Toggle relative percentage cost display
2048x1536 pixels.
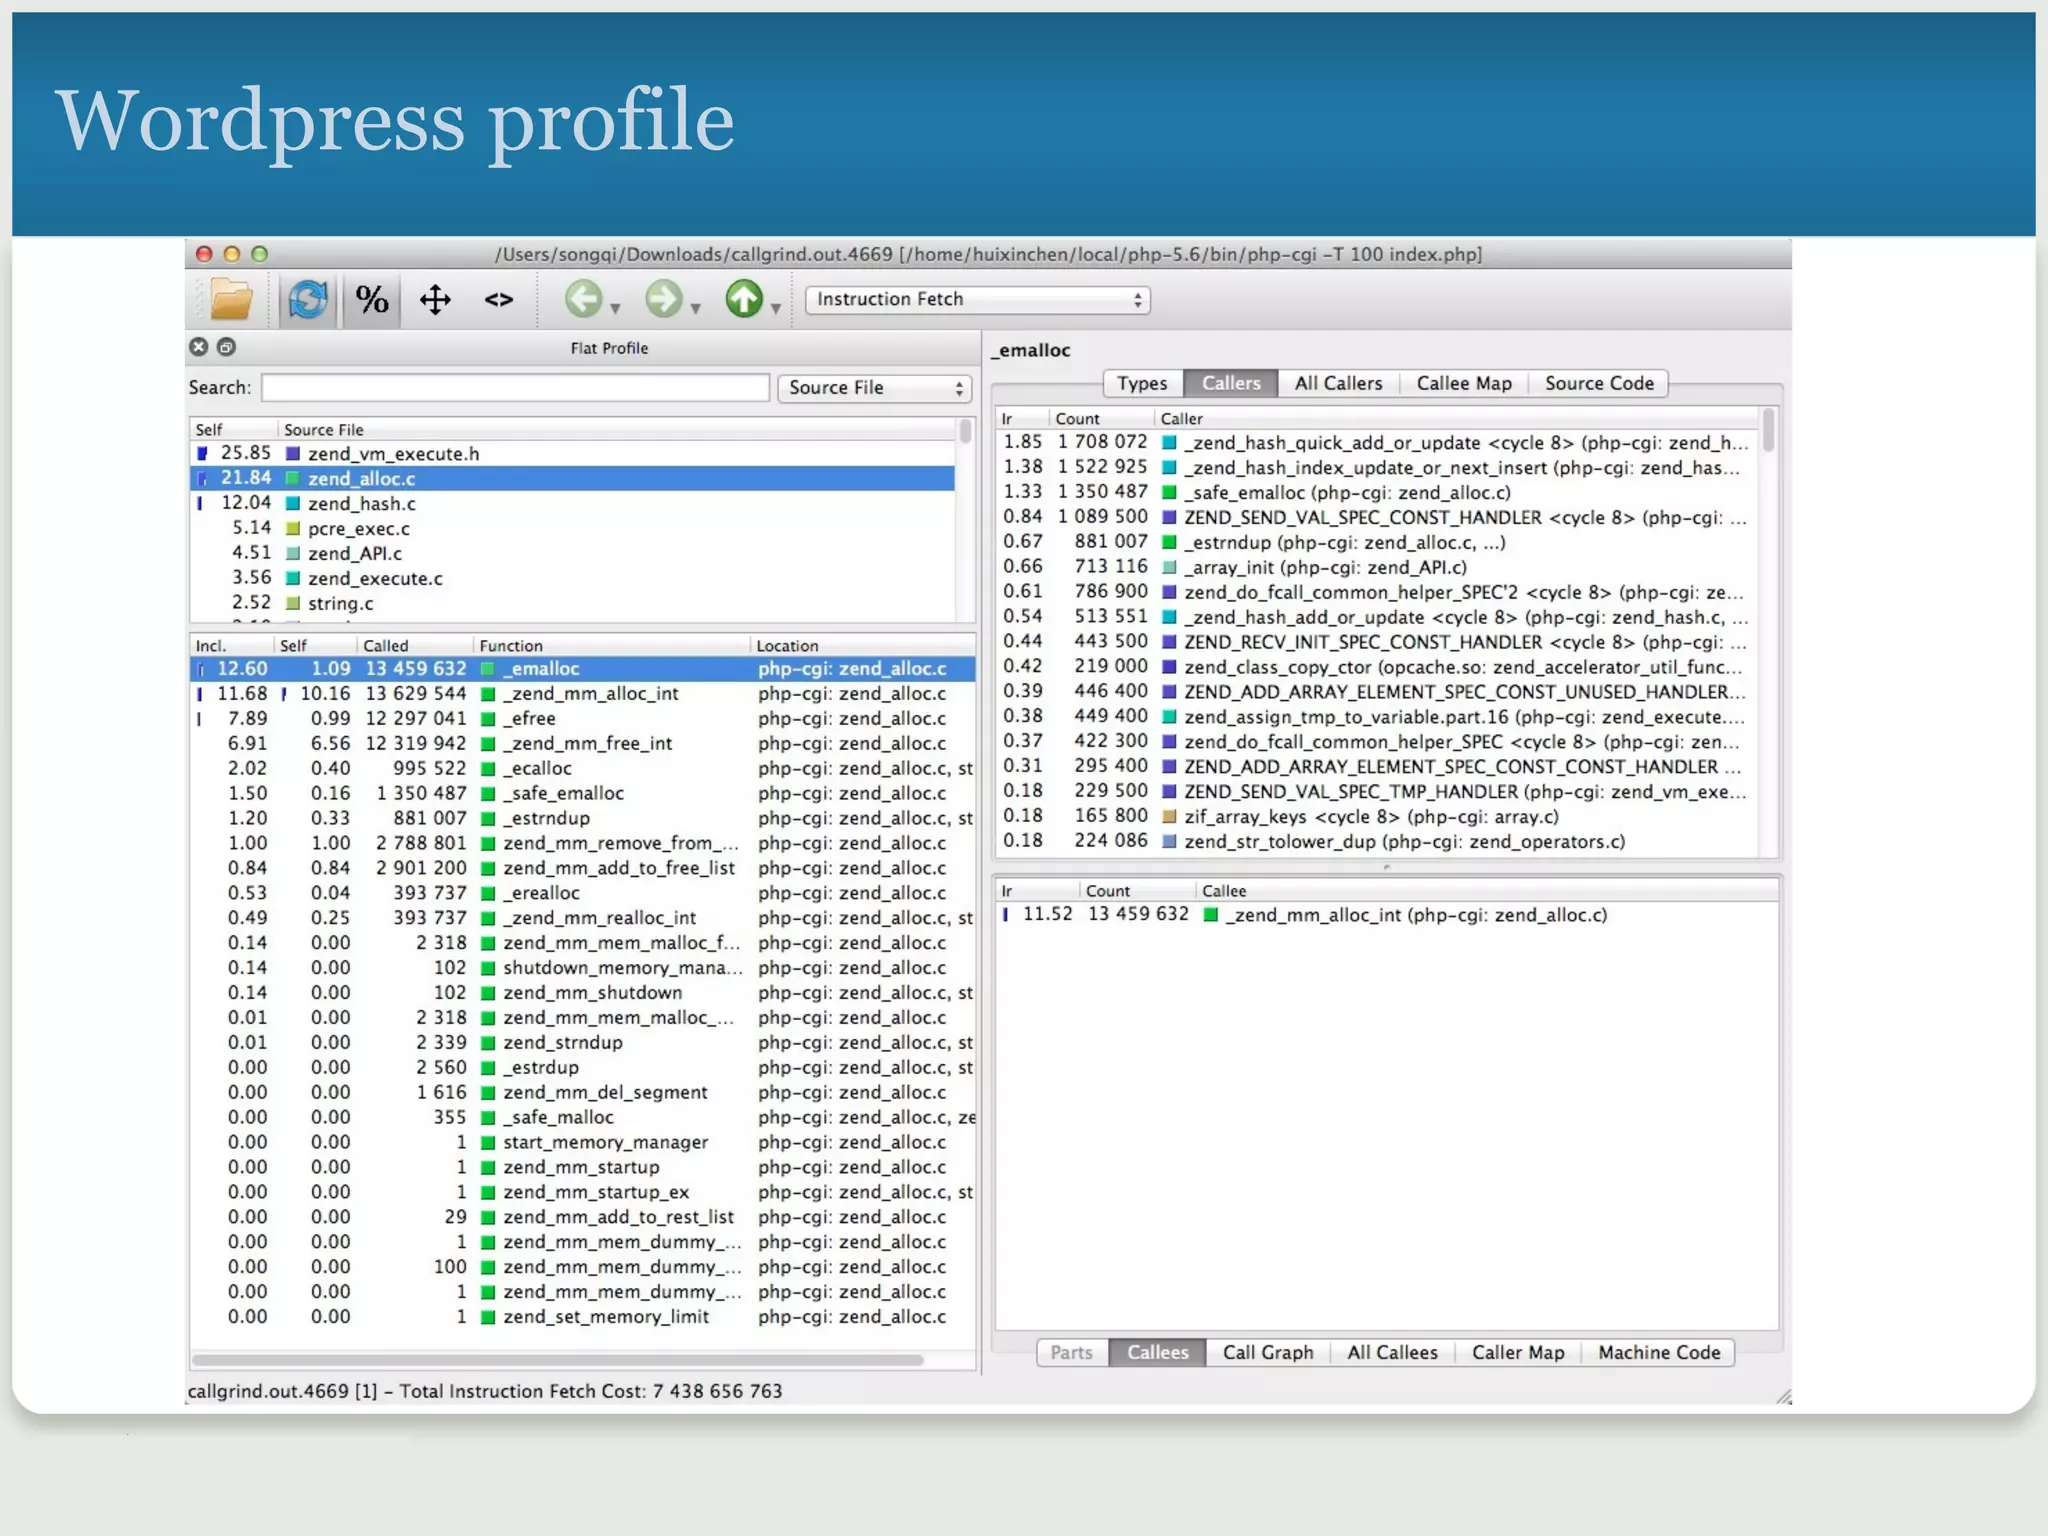pyautogui.click(x=372, y=299)
